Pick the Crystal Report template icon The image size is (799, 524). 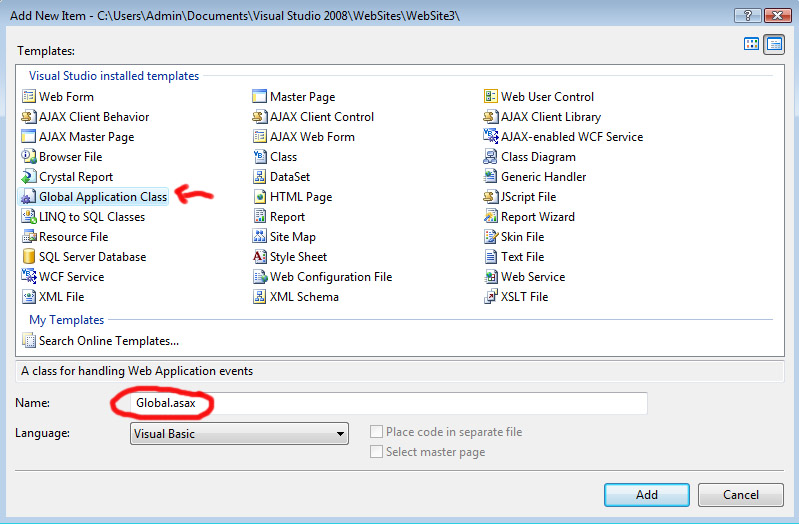(29, 176)
